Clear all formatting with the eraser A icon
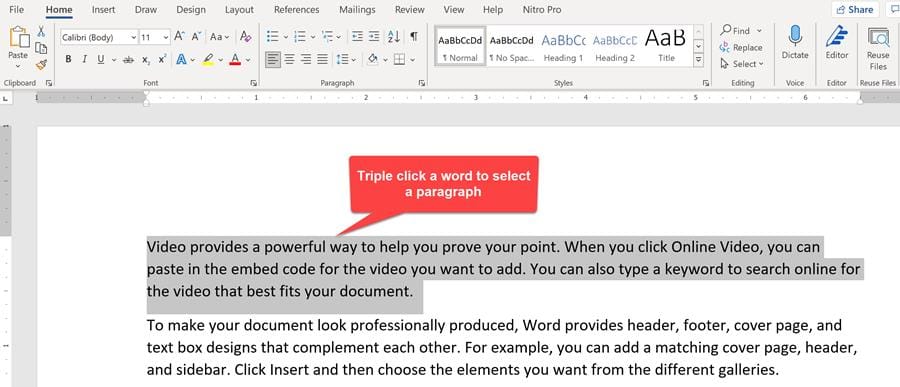The image size is (900, 387). tap(246, 37)
